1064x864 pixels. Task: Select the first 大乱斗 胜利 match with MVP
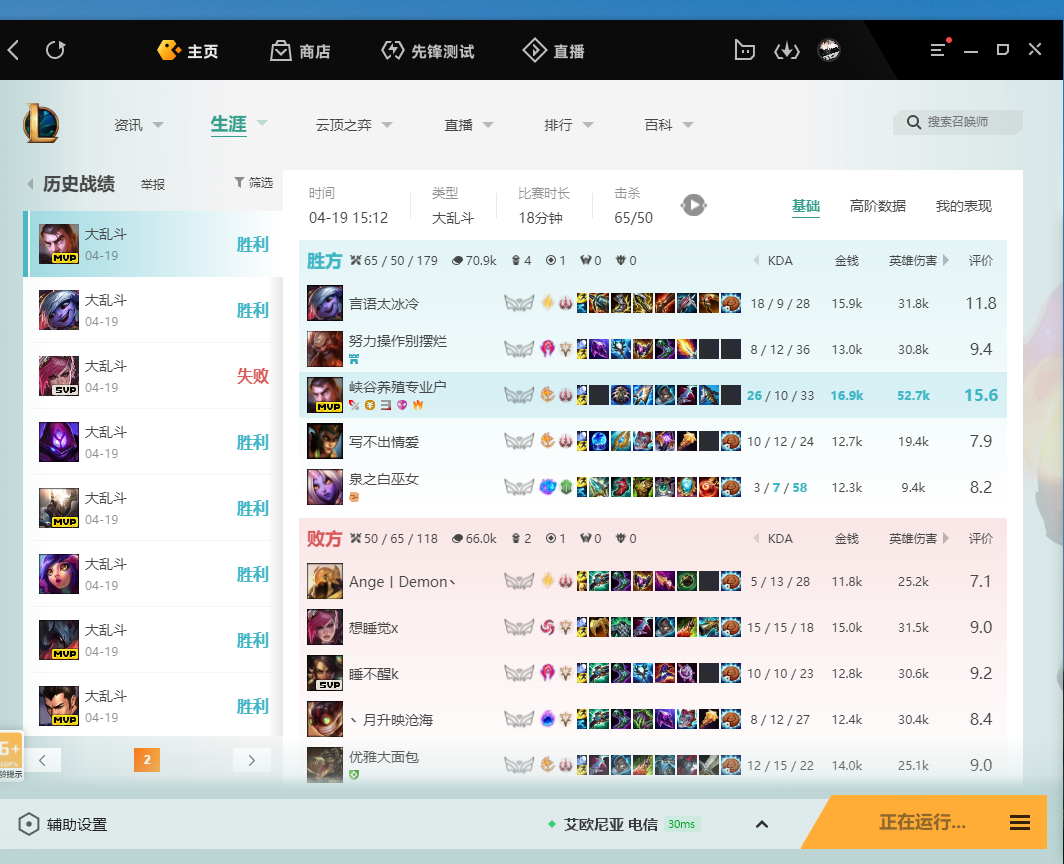tap(153, 244)
